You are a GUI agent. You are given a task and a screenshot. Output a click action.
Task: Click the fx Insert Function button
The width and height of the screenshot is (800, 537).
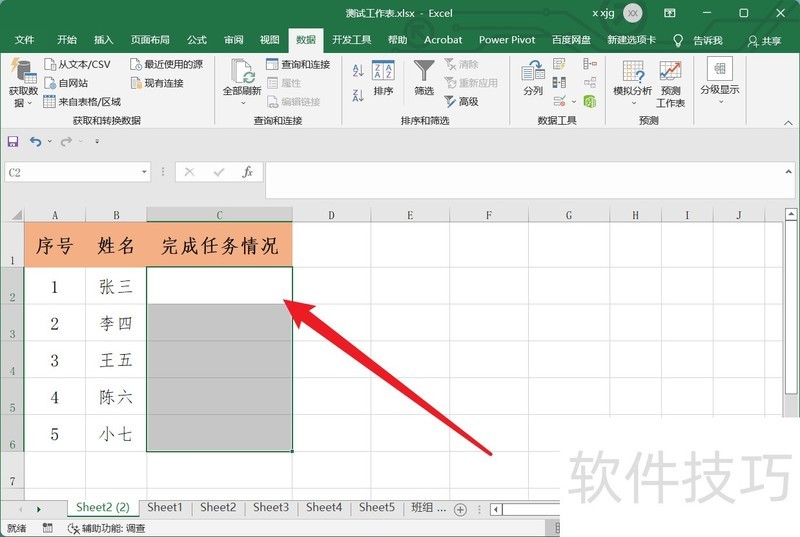click(x=247, y=172)
